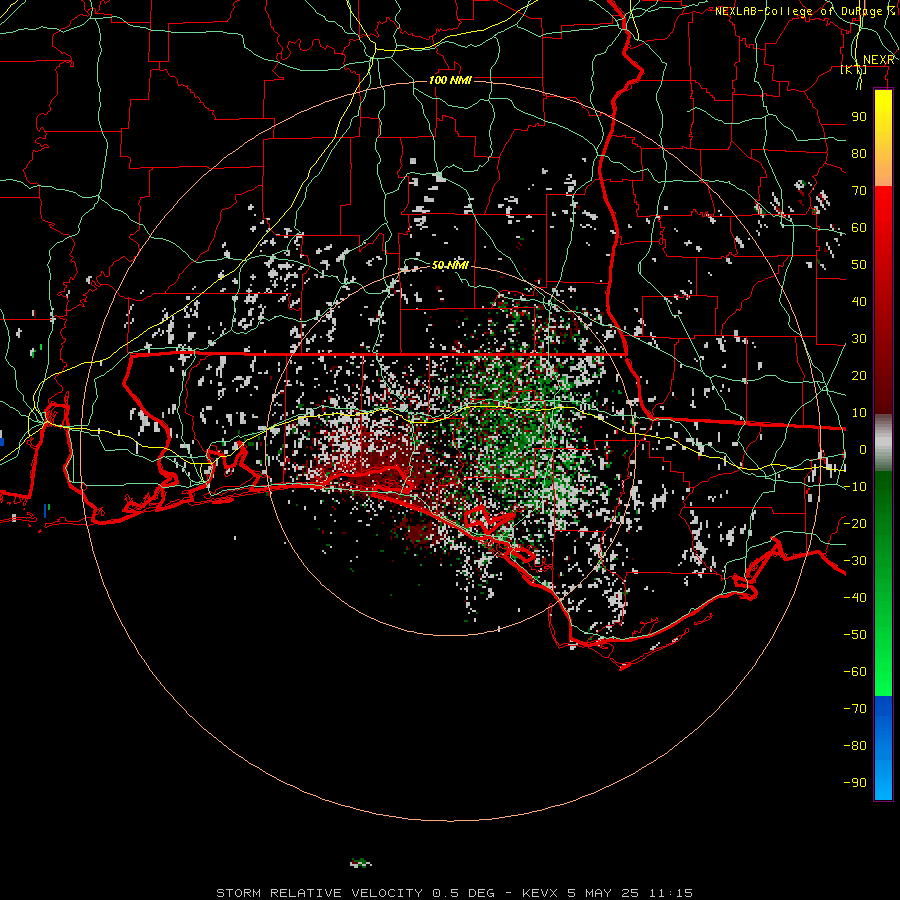Click the 50 value on velocity scale
900x900 pixels.
point(859,265)
